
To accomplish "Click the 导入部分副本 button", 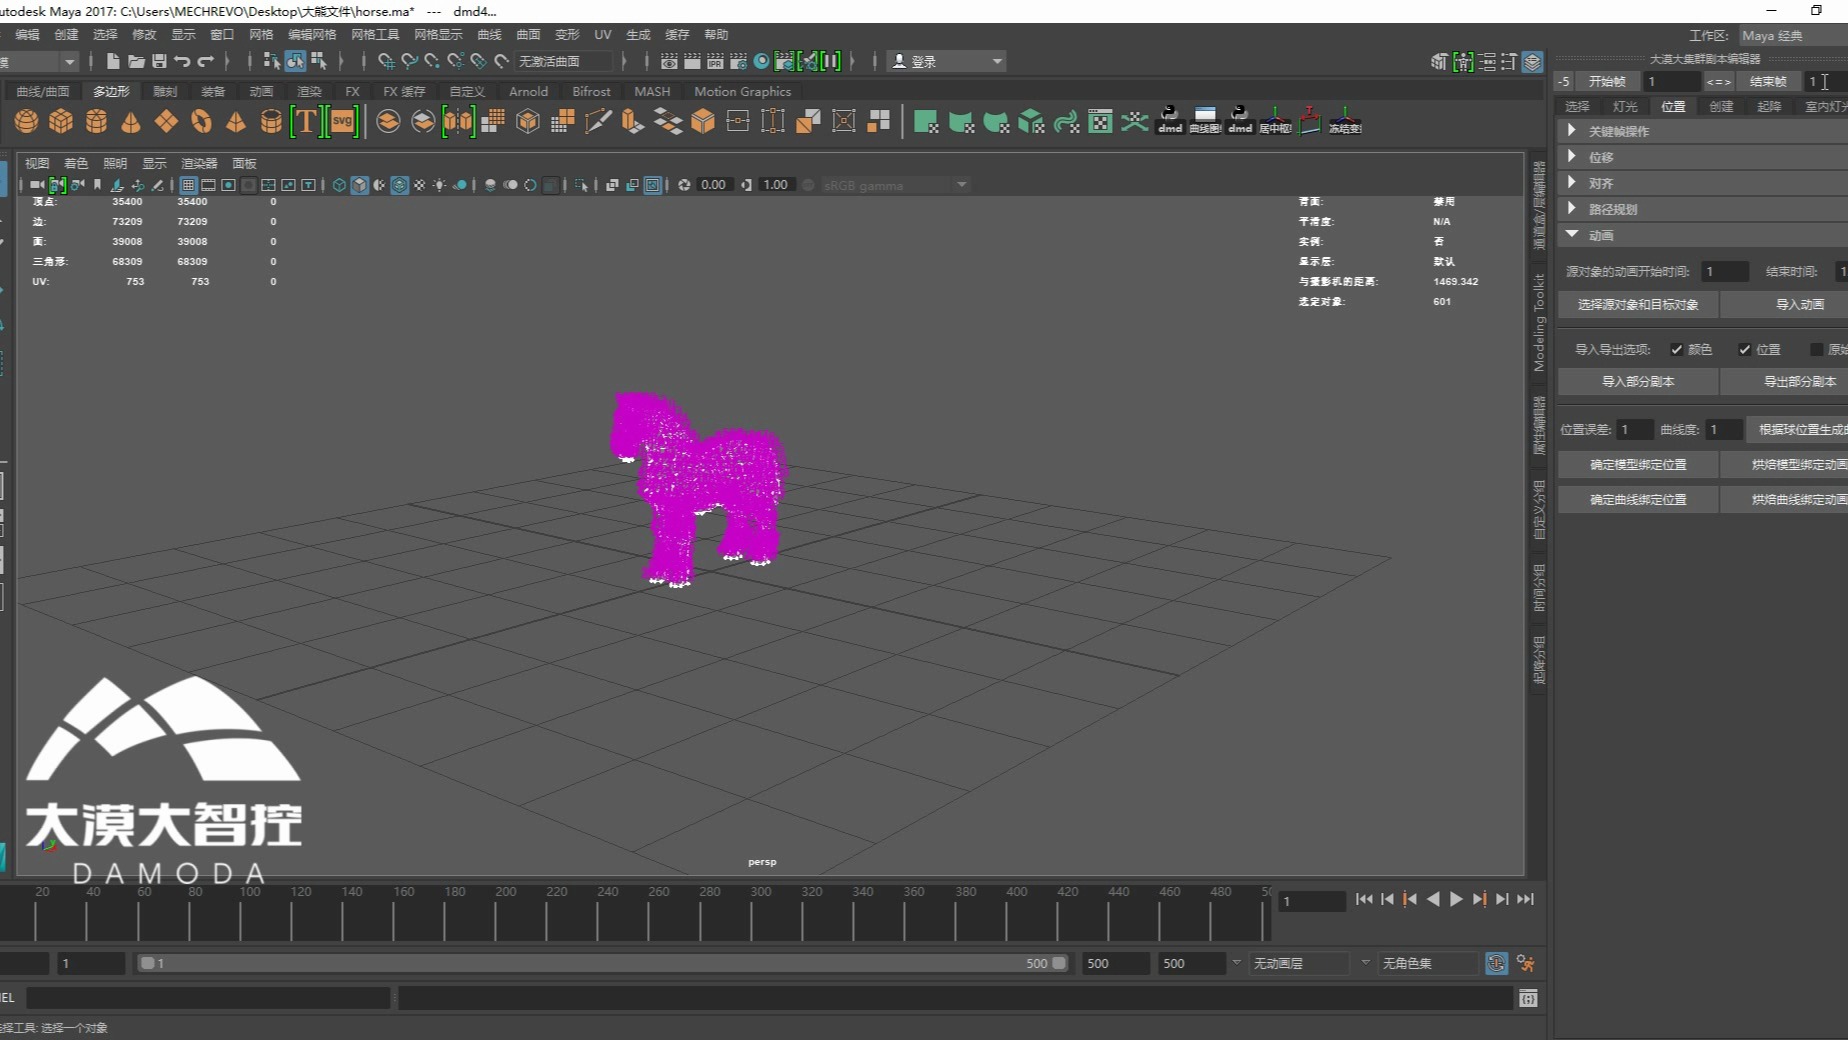I will tap(1638, 381).
